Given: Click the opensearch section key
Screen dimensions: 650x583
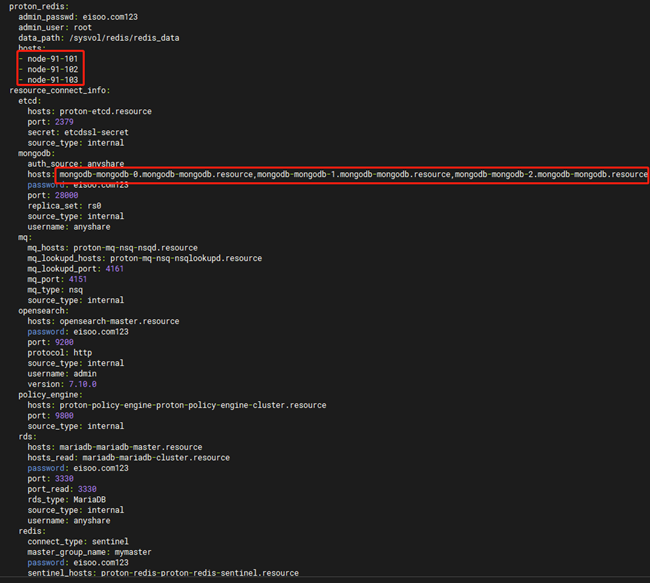Looking at the screenshot, I should pyautogui.click(x=44, y=311).
